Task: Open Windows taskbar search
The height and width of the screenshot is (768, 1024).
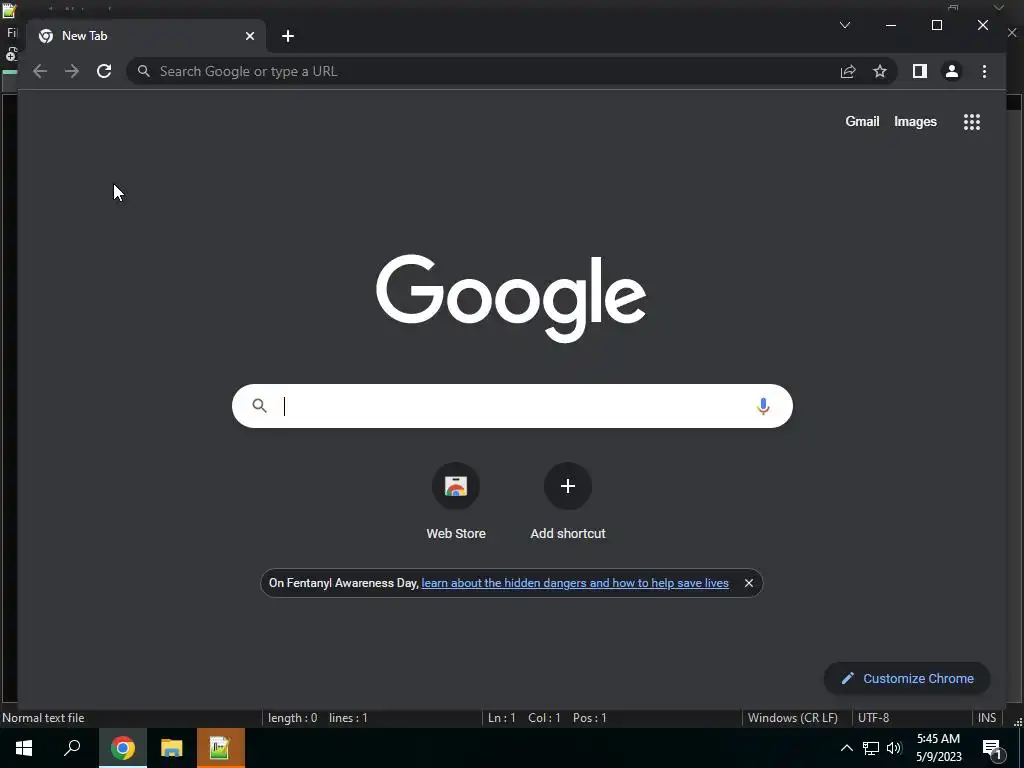Action: pos(72,748)
